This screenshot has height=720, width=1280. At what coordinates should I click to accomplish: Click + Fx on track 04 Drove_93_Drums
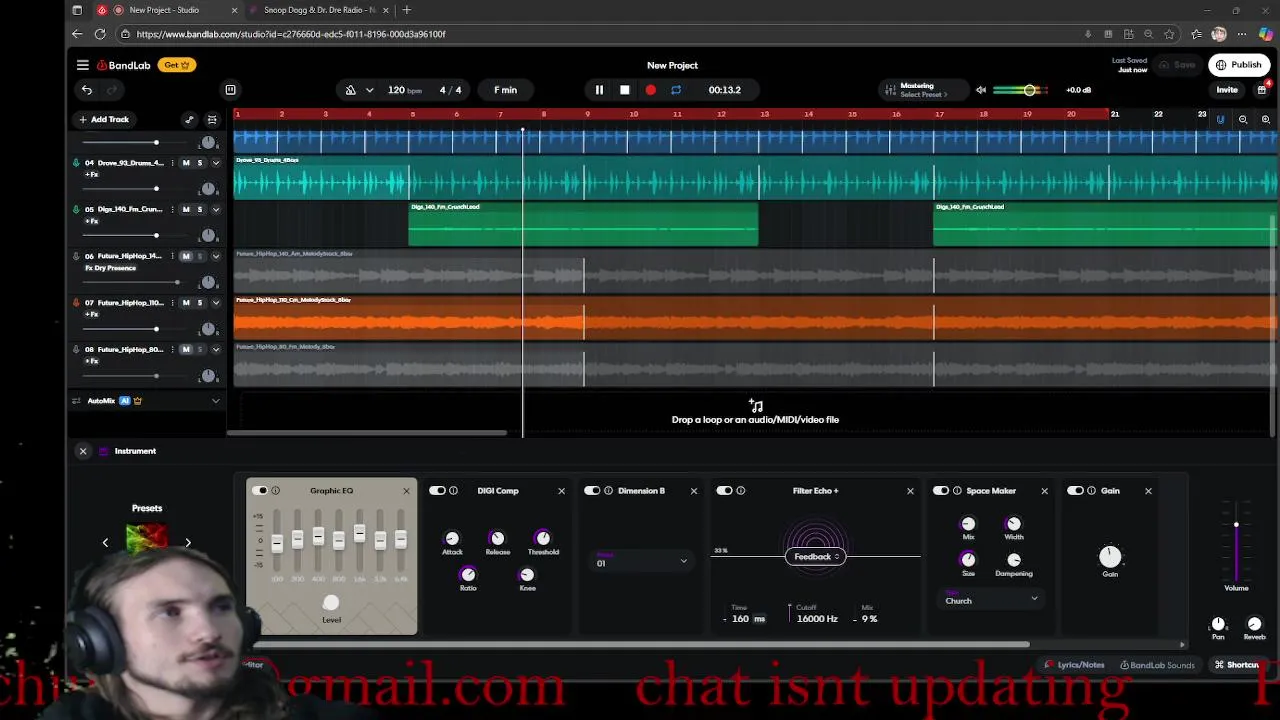pos(91,174)
